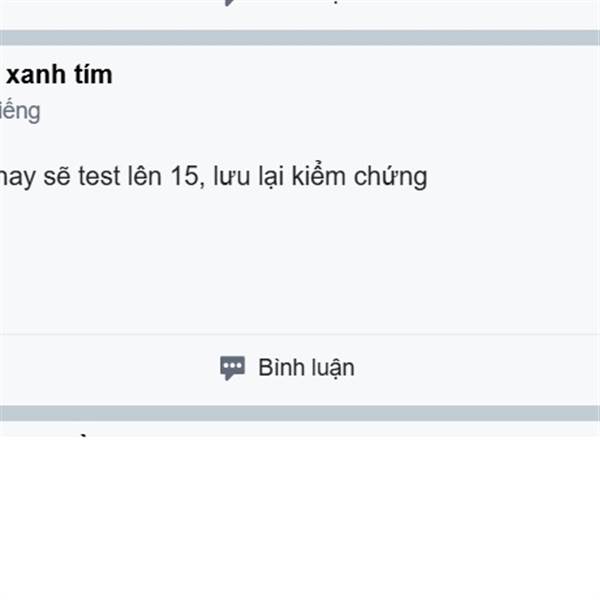Viewport: 600px width, 600px height.
Task: Click the word "test" in the post
Action: 99,176
